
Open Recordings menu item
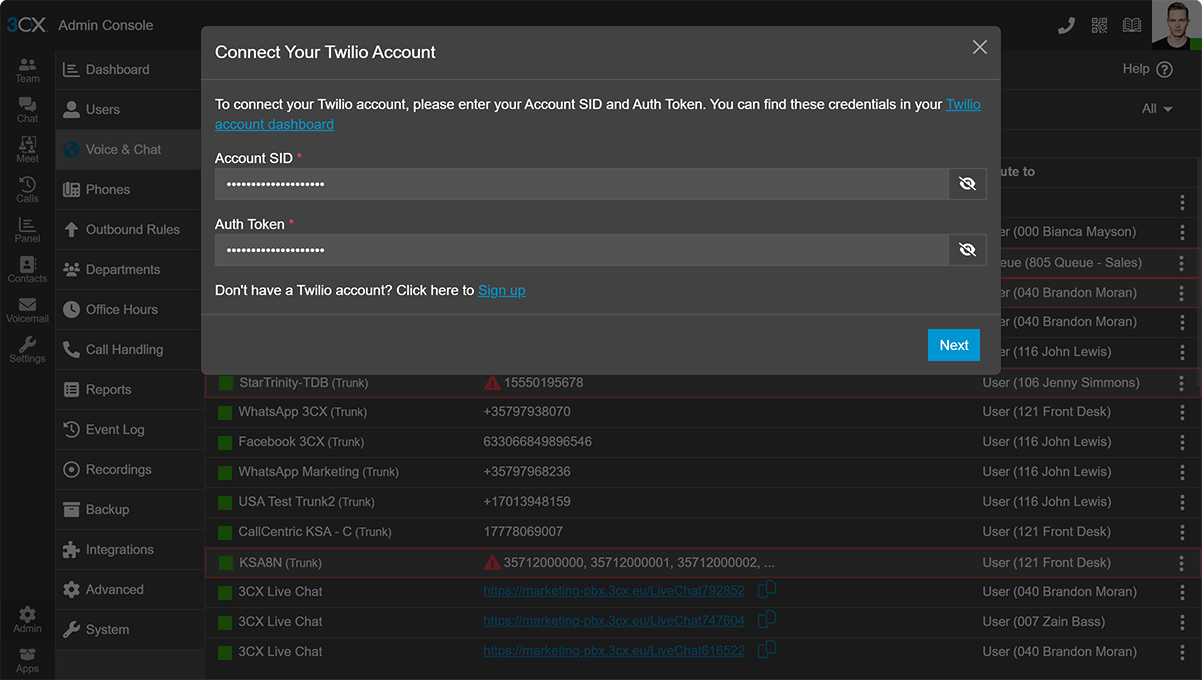[129, 470]
